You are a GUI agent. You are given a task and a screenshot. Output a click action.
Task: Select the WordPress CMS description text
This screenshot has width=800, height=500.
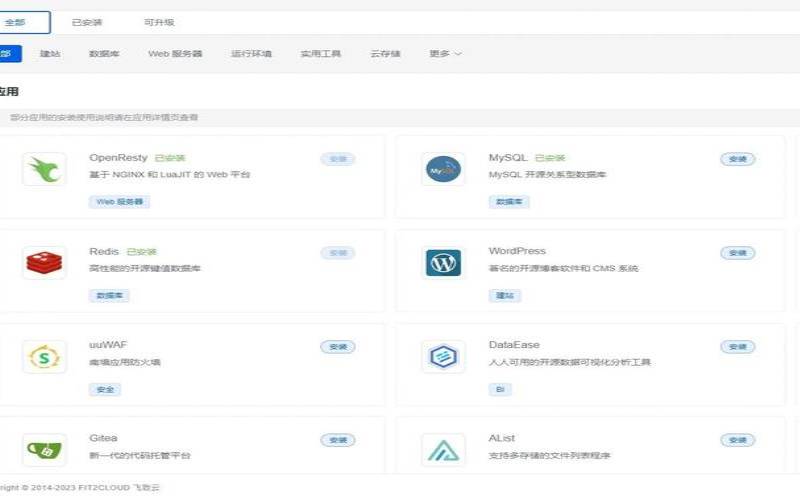563,268
